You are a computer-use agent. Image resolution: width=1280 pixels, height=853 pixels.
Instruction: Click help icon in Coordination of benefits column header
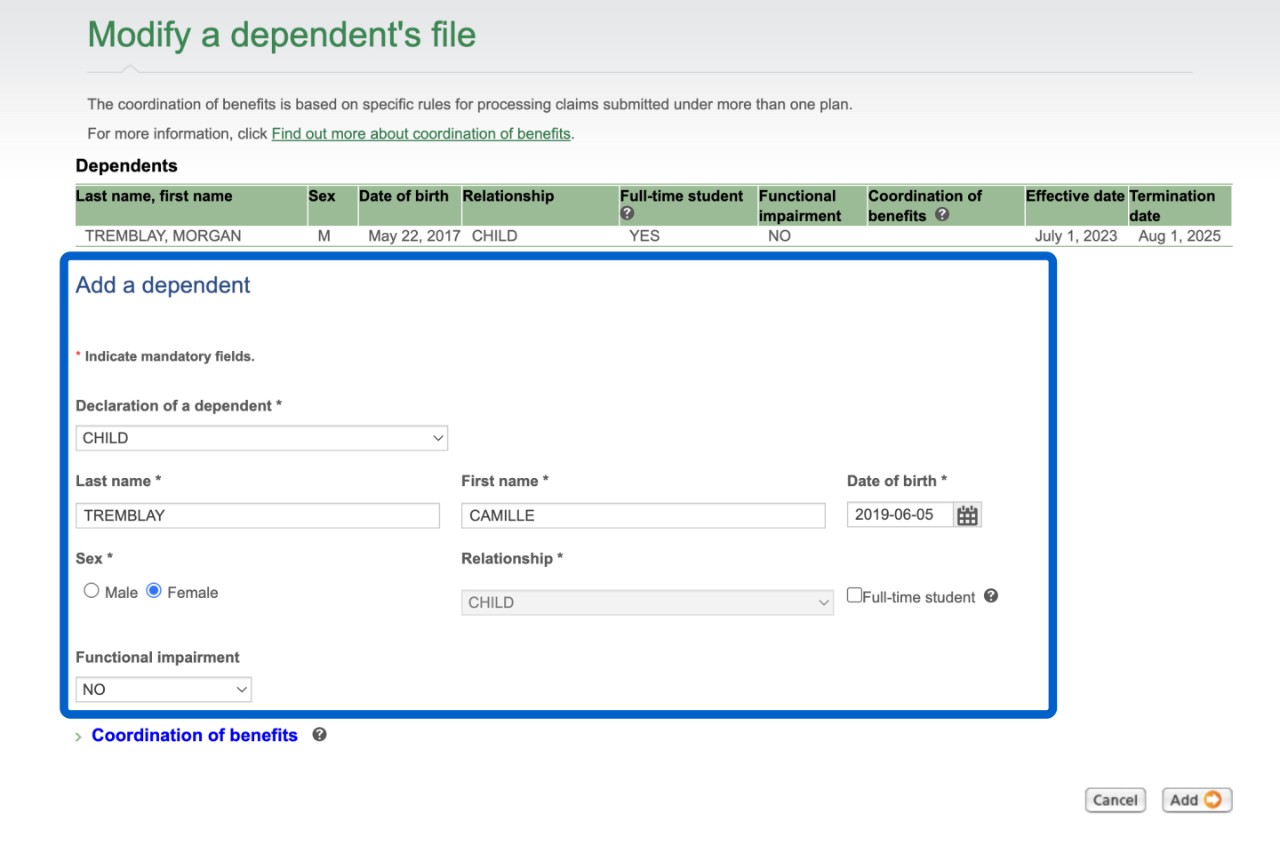coord(941,215)
